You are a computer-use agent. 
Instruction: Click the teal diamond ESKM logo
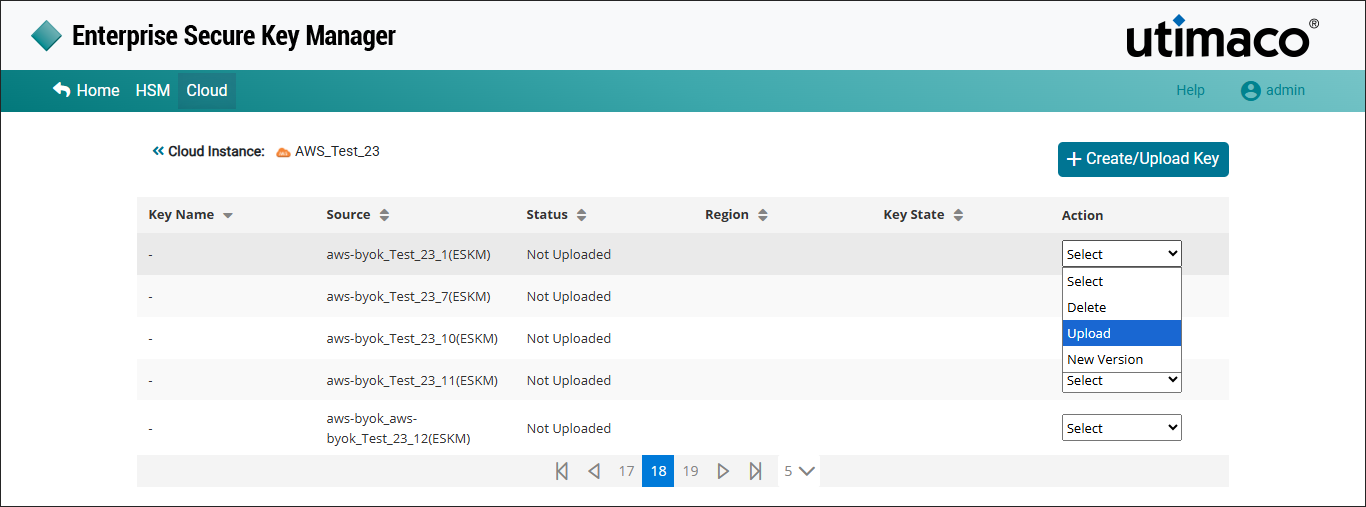tap(46, 36)
